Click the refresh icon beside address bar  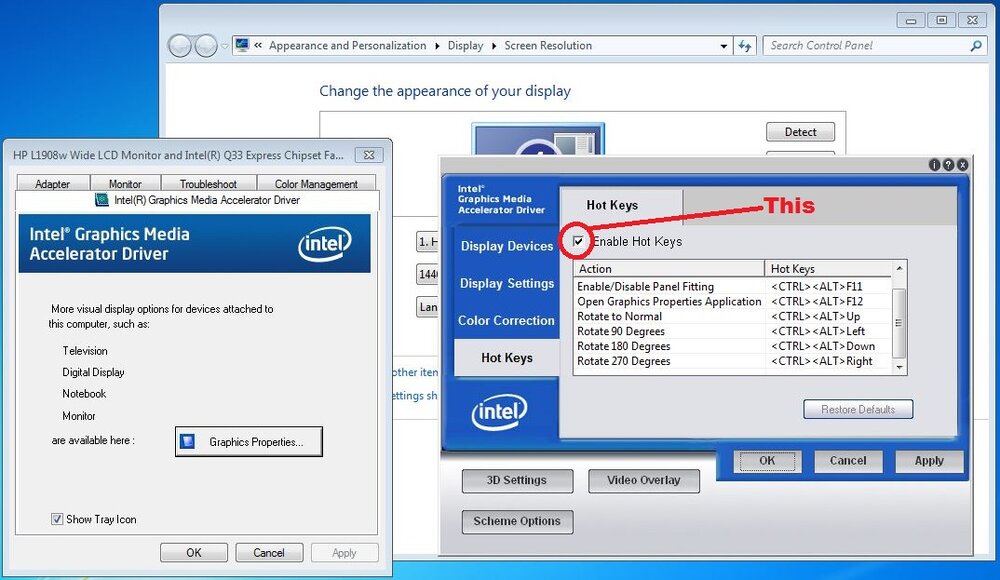coord(745,46)
